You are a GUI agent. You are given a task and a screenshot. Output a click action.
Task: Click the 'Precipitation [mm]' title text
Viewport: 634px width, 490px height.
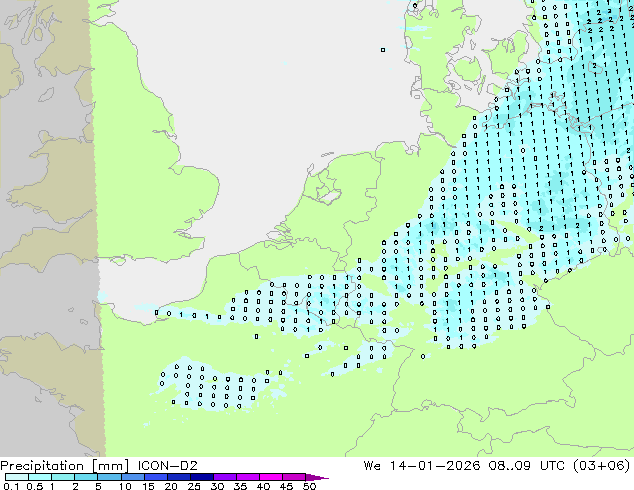coord(65,466)
